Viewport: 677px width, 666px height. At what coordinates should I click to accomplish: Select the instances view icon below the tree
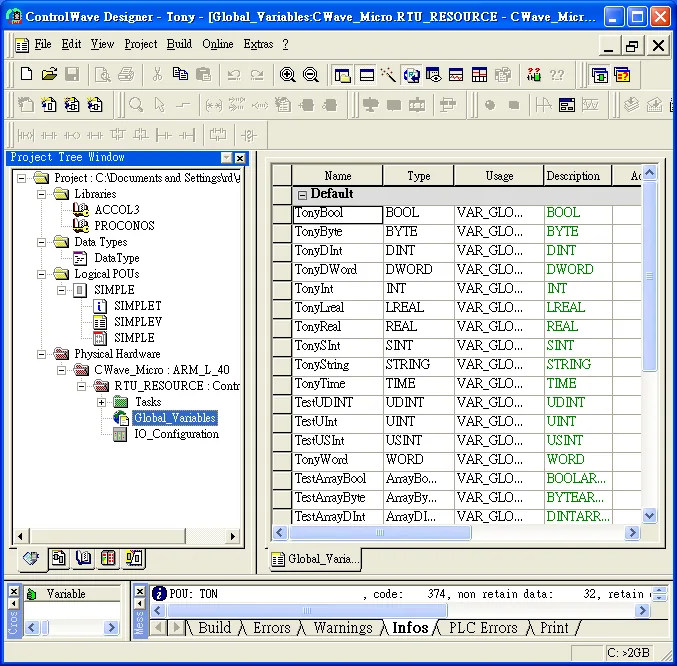[x=133, y=559]
